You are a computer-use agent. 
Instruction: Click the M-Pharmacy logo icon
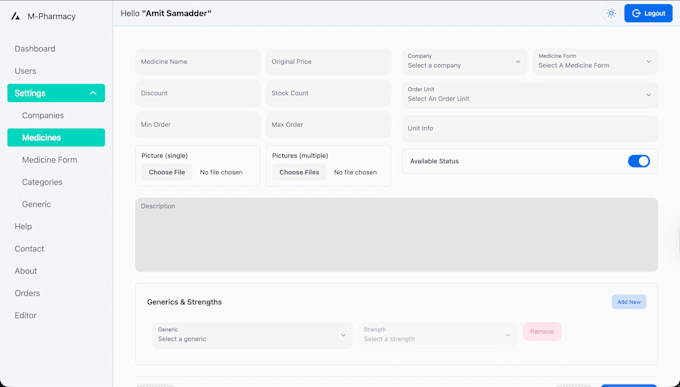tap(16, 16)
